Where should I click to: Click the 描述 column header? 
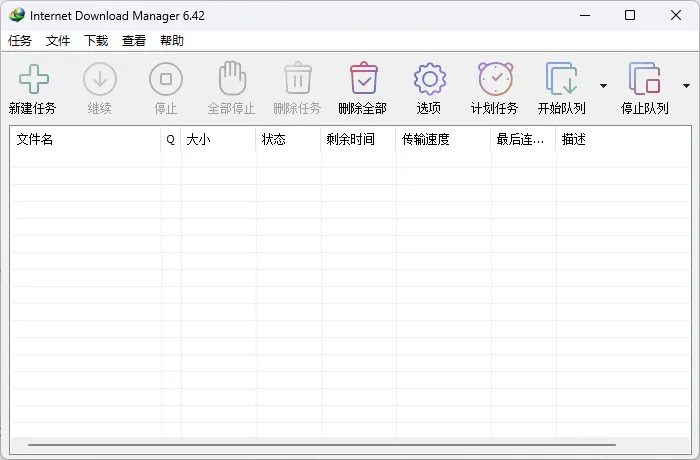coord(623,139)
